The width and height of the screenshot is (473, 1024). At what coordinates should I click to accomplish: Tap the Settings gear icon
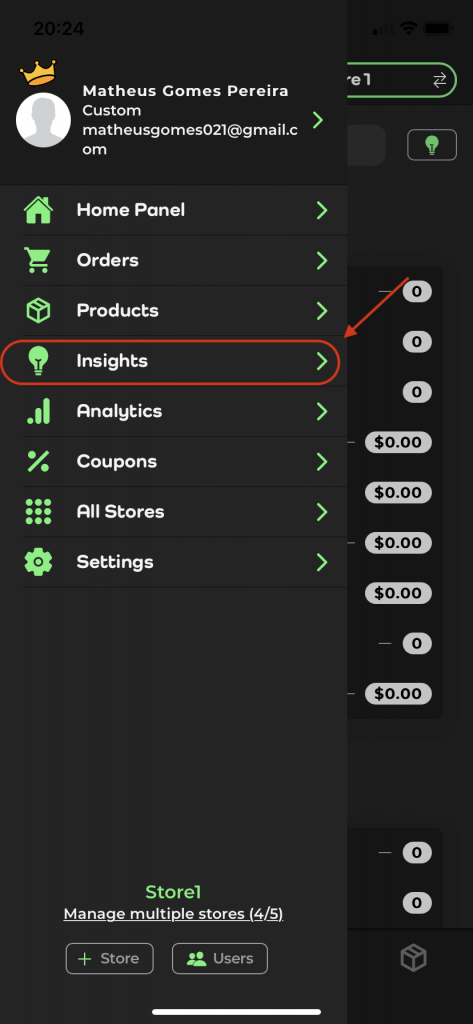tap(38, 562)
